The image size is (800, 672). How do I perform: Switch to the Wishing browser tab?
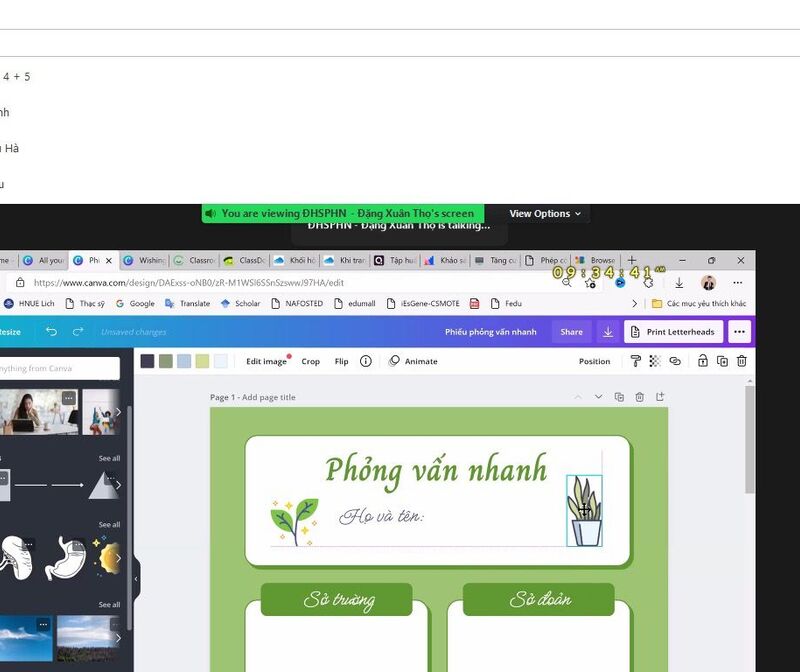(145, 260)
